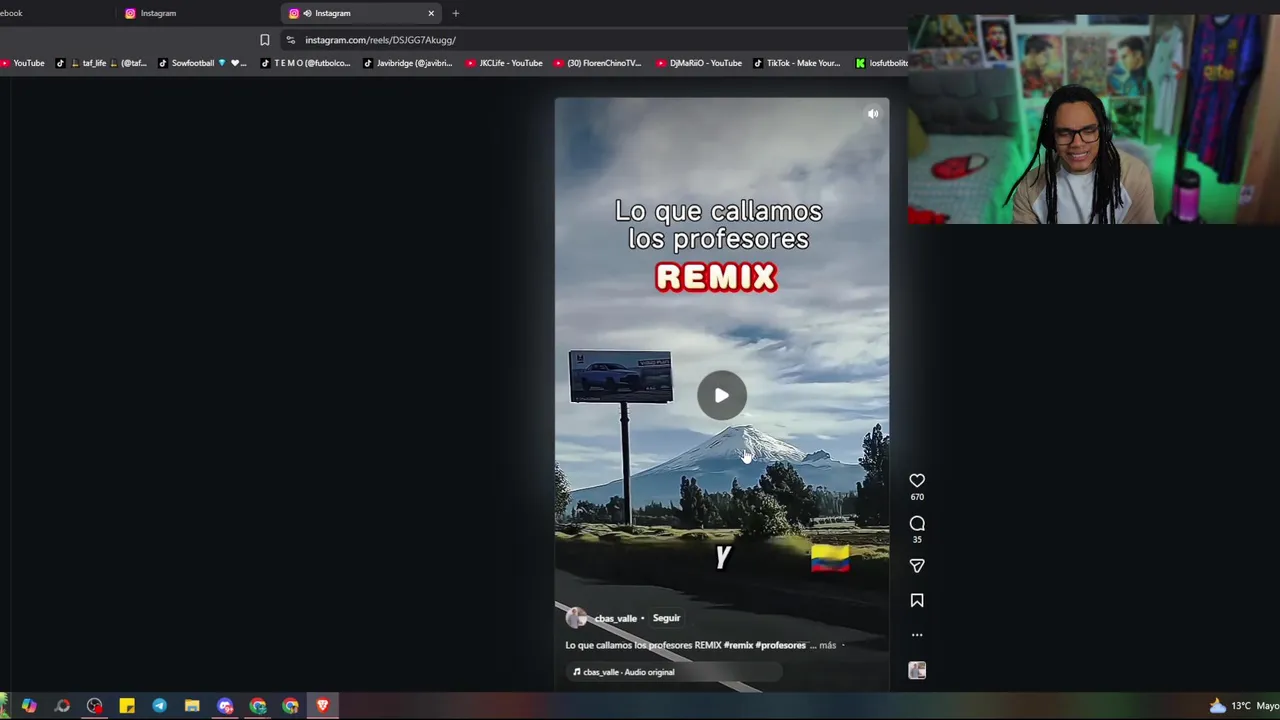
Task: Open the three-dot more options menu
Action: click(917, 635)
